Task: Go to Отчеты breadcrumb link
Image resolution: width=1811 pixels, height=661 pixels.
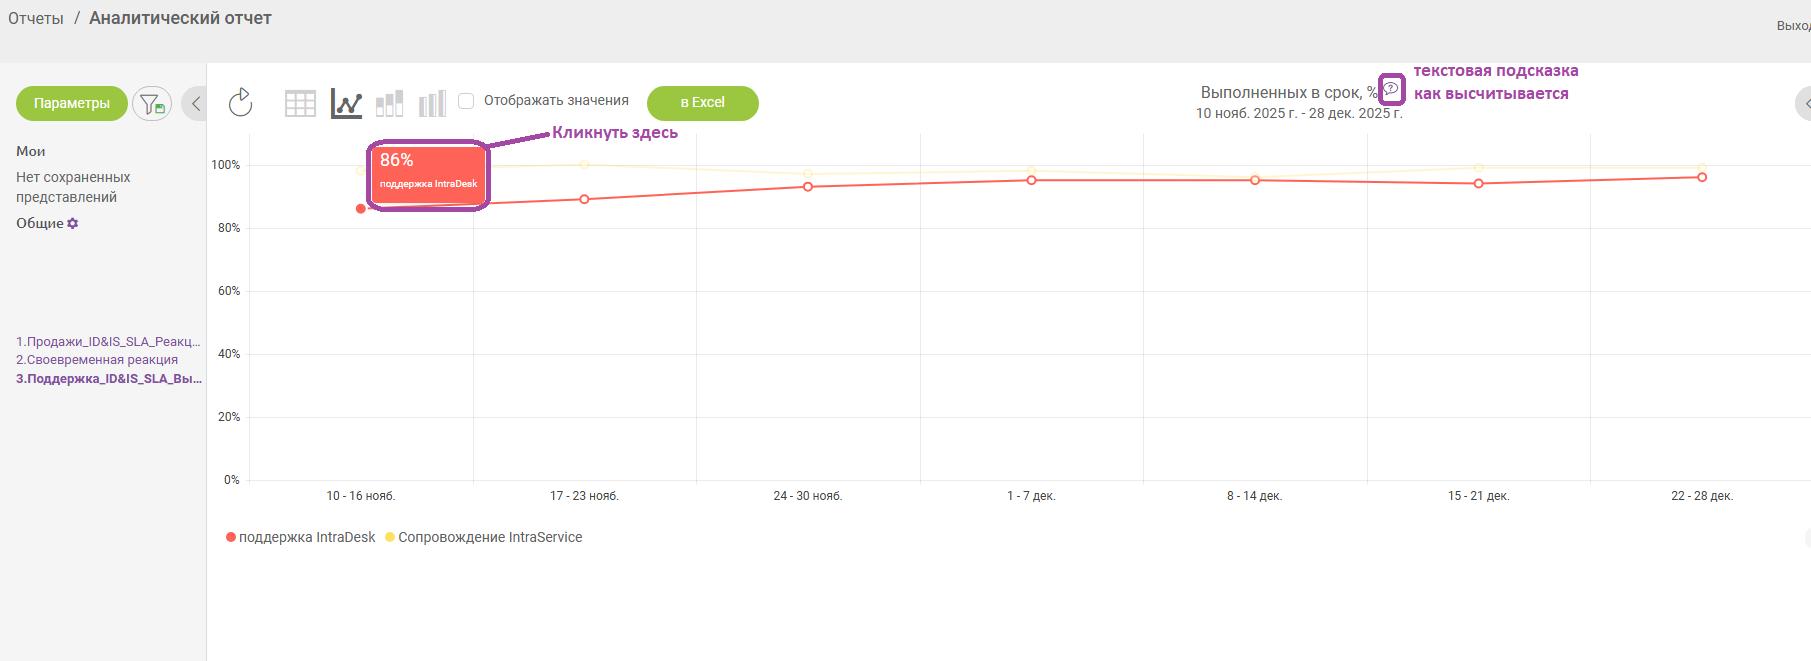Action: coord(36,18)
